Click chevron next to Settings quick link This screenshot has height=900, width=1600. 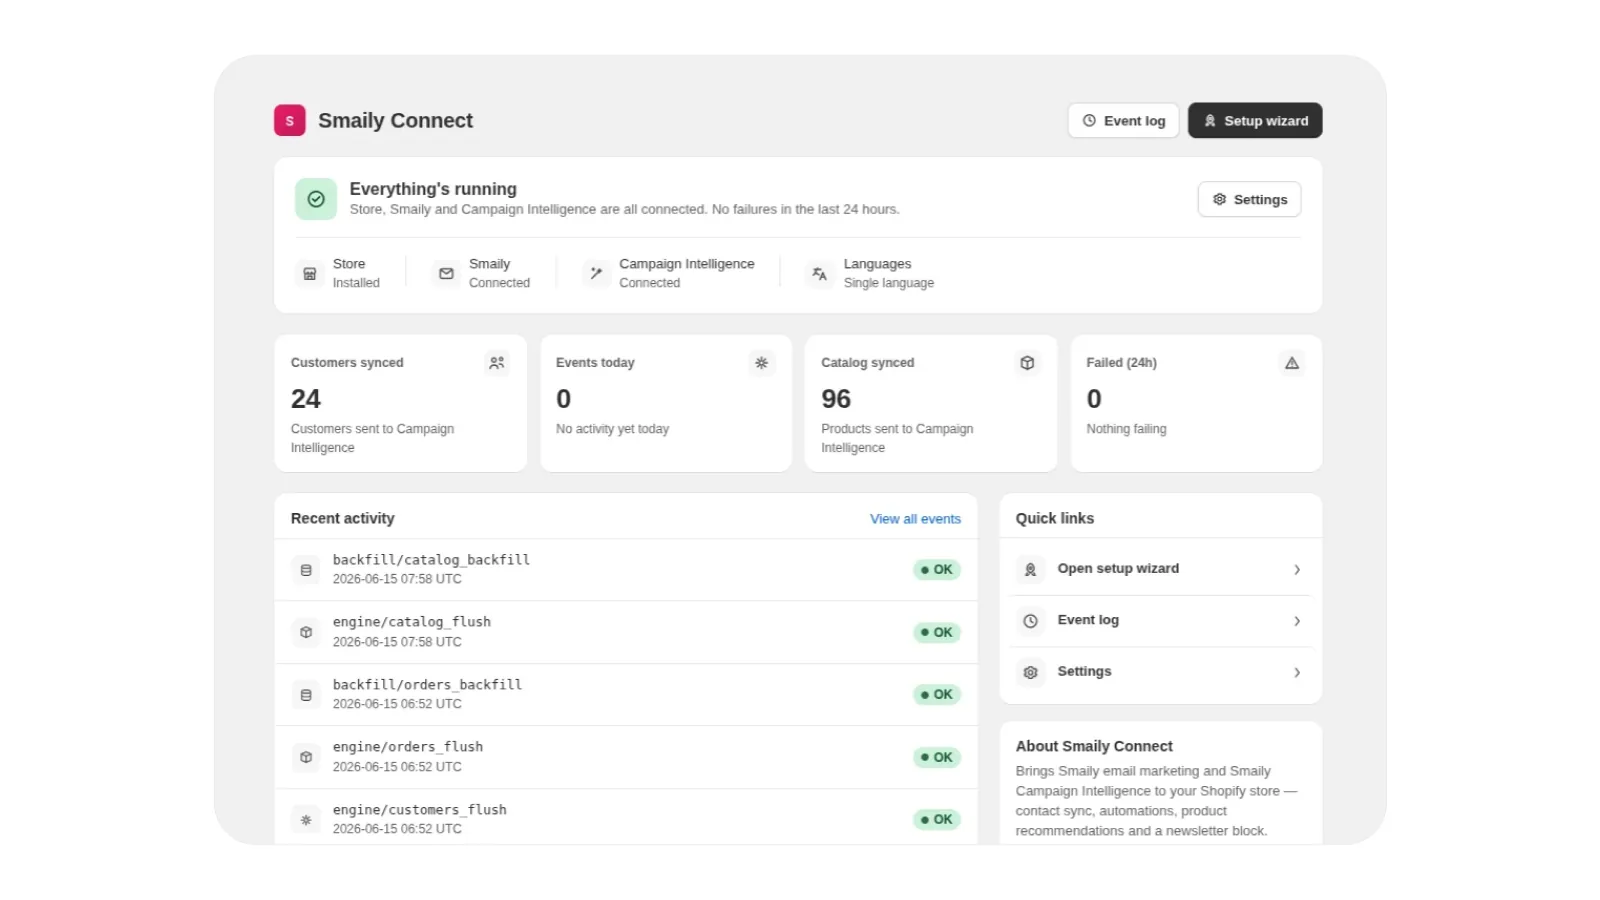tap(1297, 673)
